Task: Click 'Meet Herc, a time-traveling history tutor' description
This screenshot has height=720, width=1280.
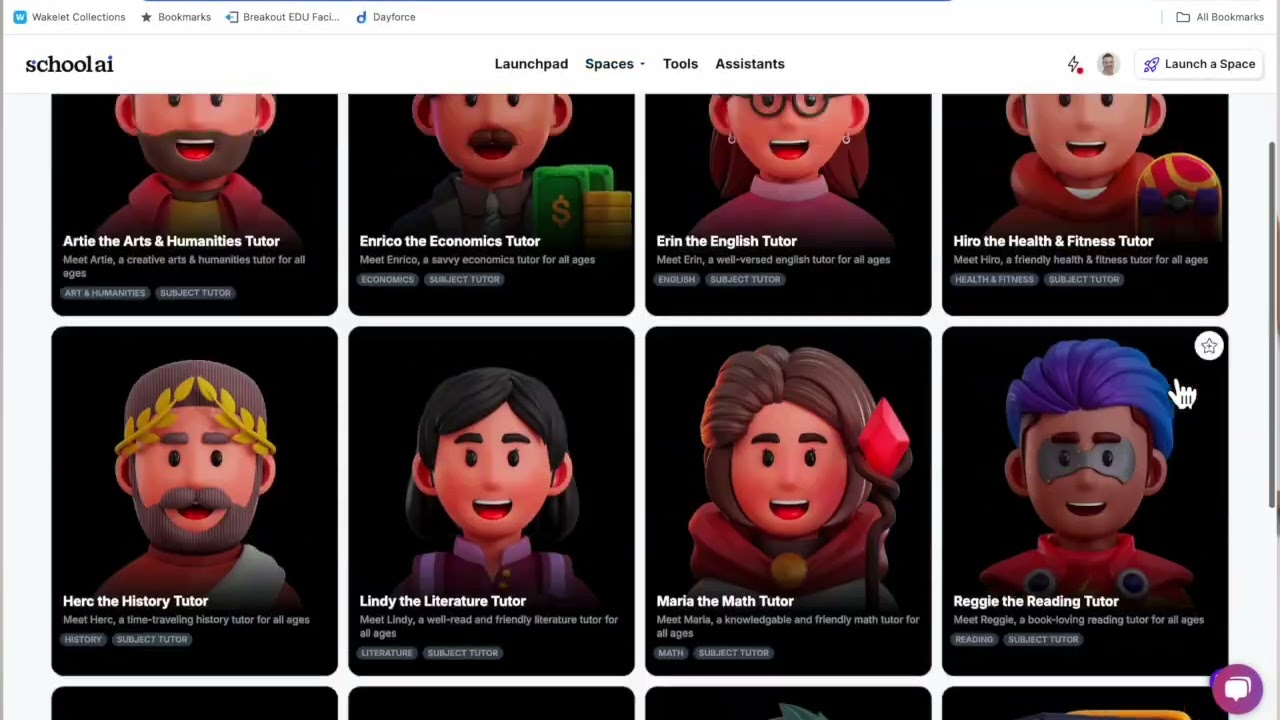Action: [186, 620]
